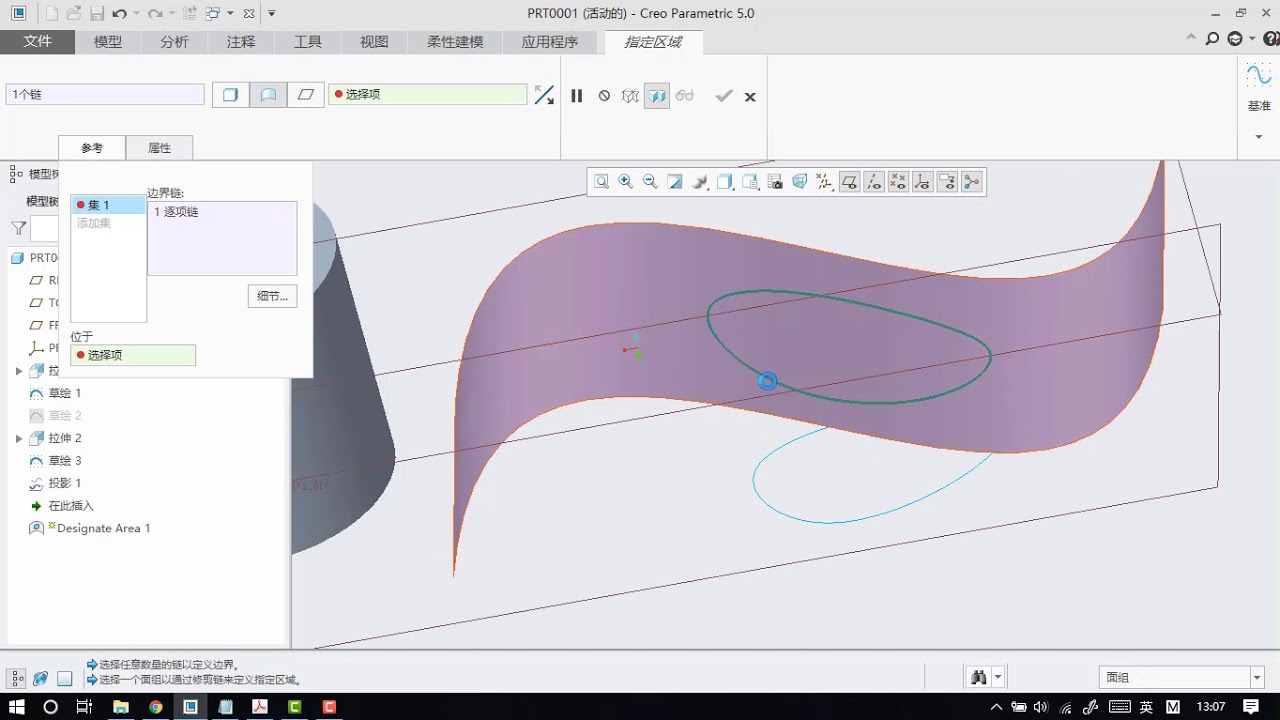Expand the 拉伸 2 tree node
The width and height of the screenshot is (1280, 720).
click(x=19, y=438)
